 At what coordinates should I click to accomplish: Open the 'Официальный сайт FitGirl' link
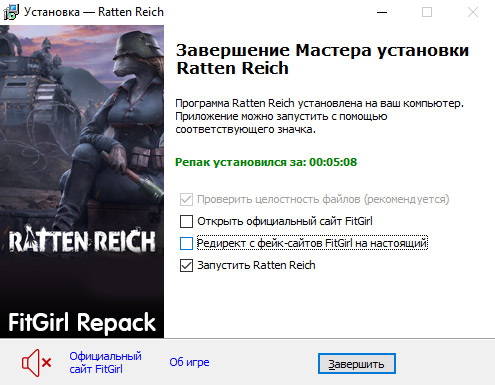click(105, 363)
